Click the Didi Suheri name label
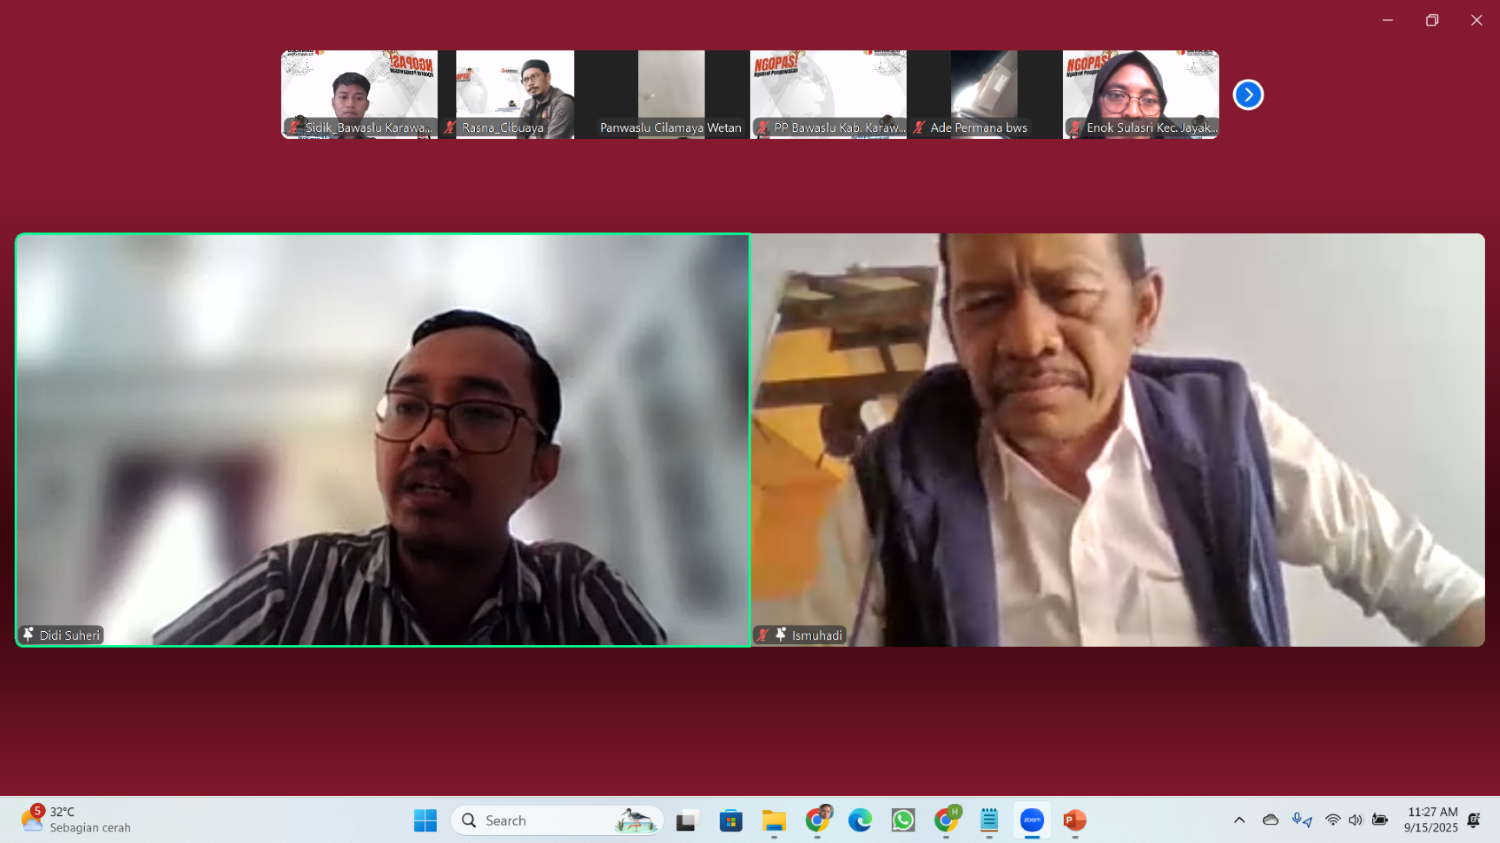This screenshot has height=843, width=1500. point(70,635)
